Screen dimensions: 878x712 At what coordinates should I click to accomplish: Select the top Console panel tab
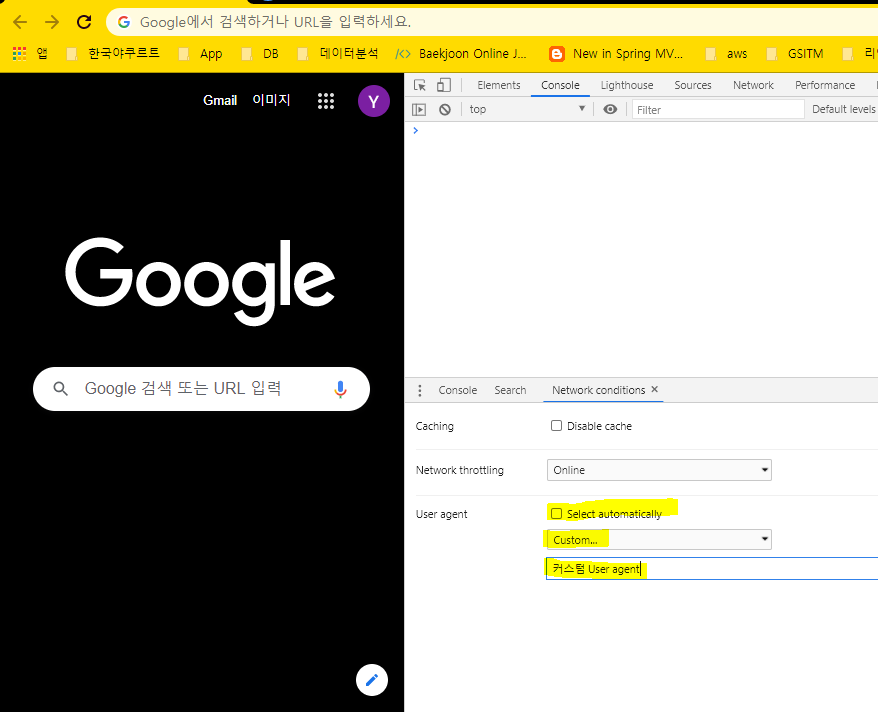coord(560,85)
